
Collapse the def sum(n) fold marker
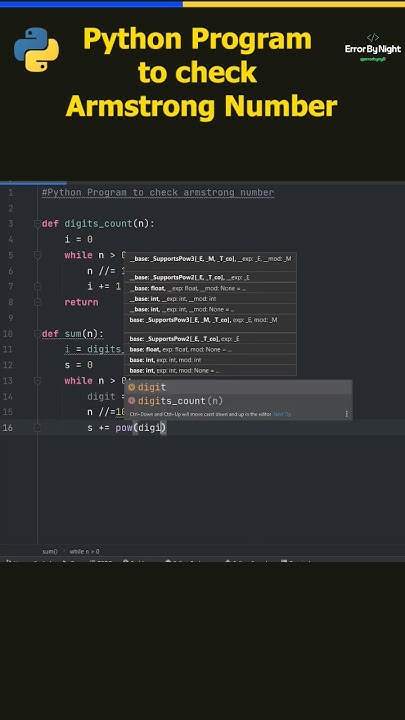click(37, 333)
